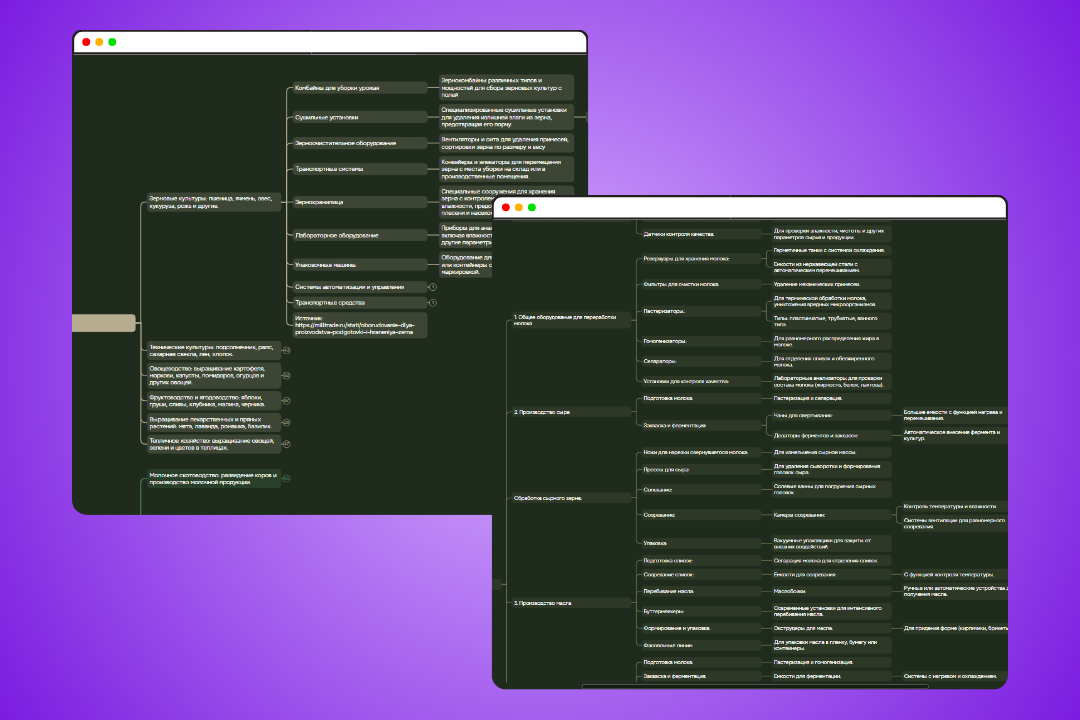Select the Резервуары для хранения молока node
The width and height of the screenshot is (1080, 720).
coord(700,259)
